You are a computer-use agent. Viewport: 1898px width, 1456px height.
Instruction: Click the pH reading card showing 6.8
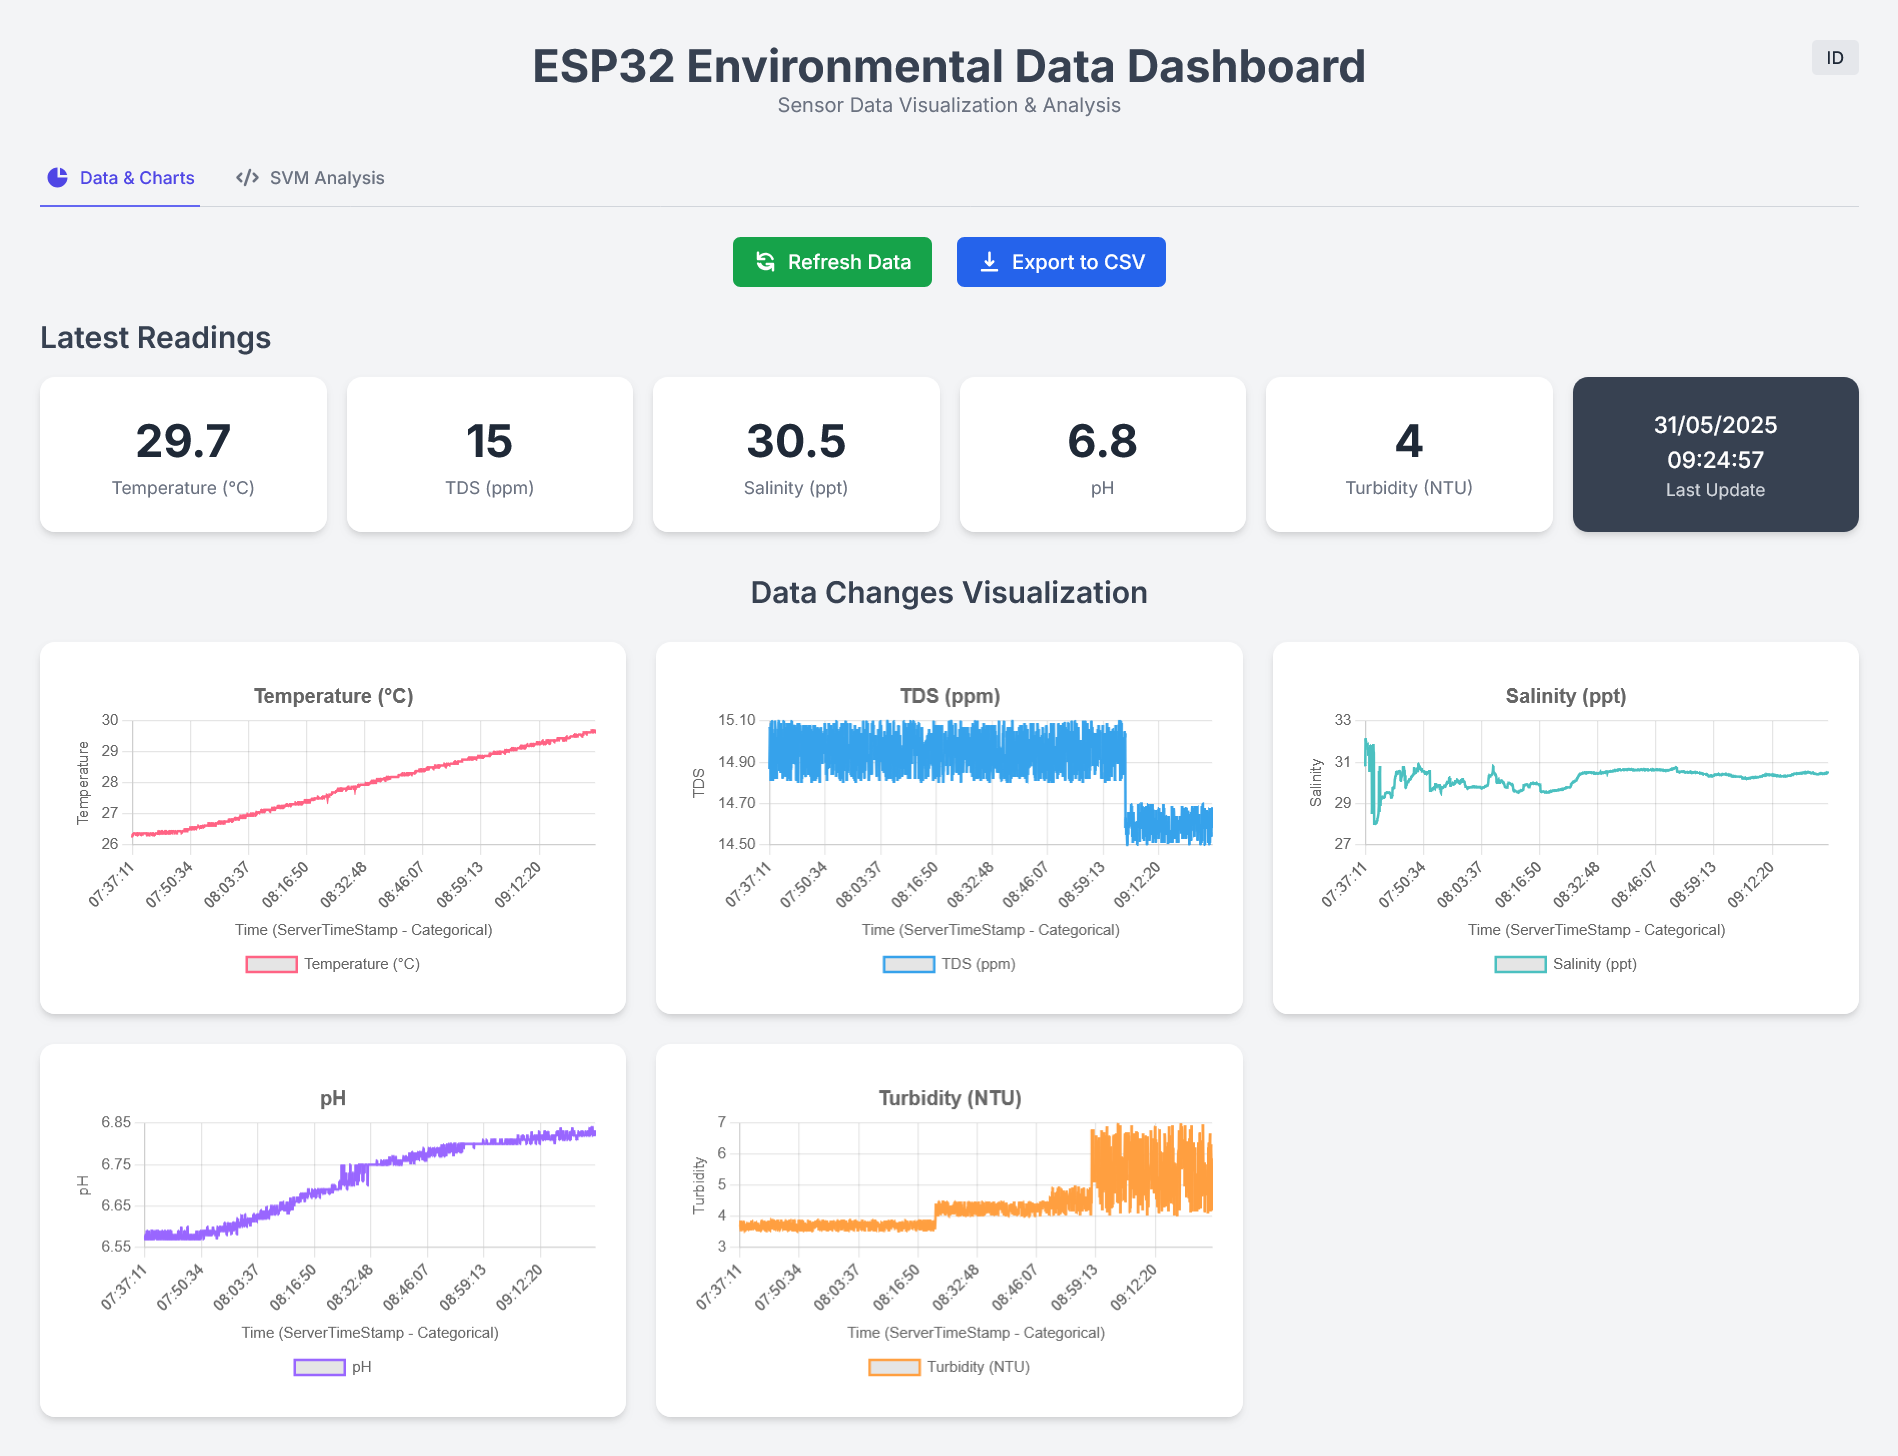tap(1102, 454)
